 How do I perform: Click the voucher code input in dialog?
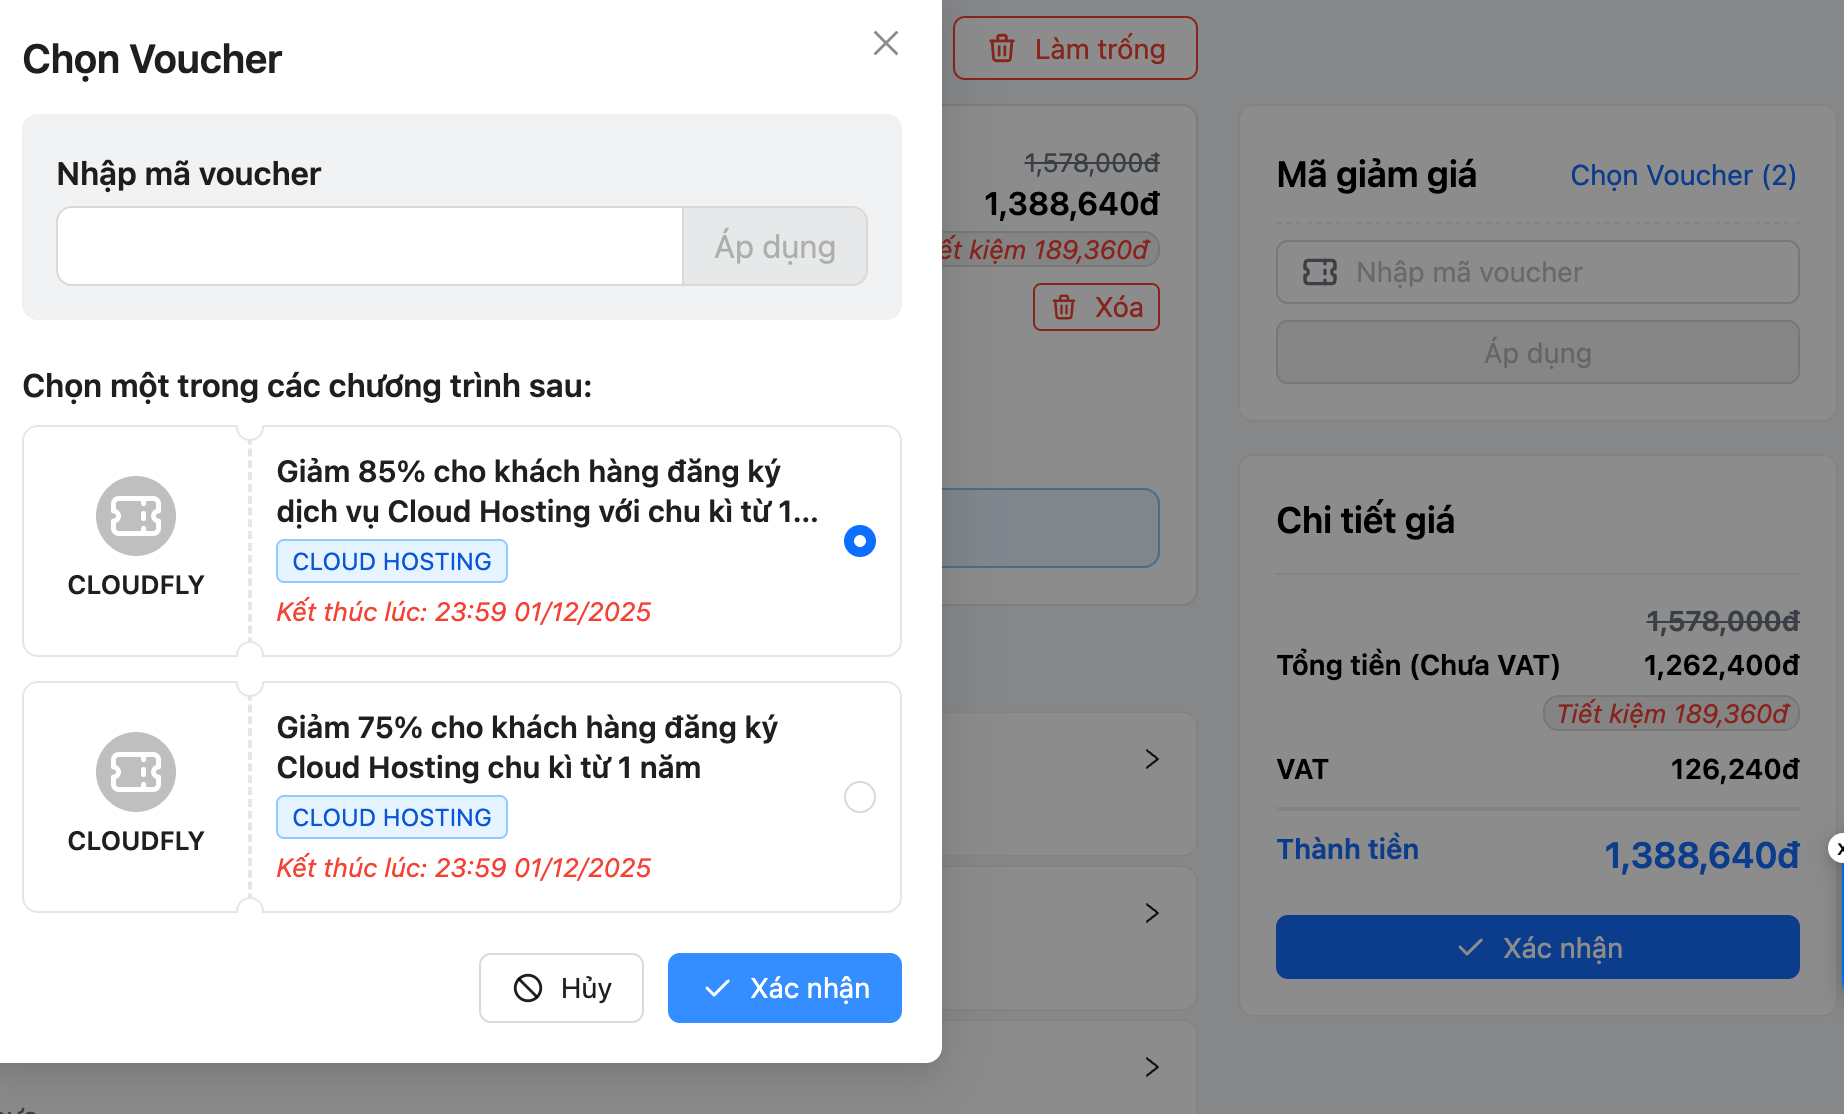click(370, 246)
